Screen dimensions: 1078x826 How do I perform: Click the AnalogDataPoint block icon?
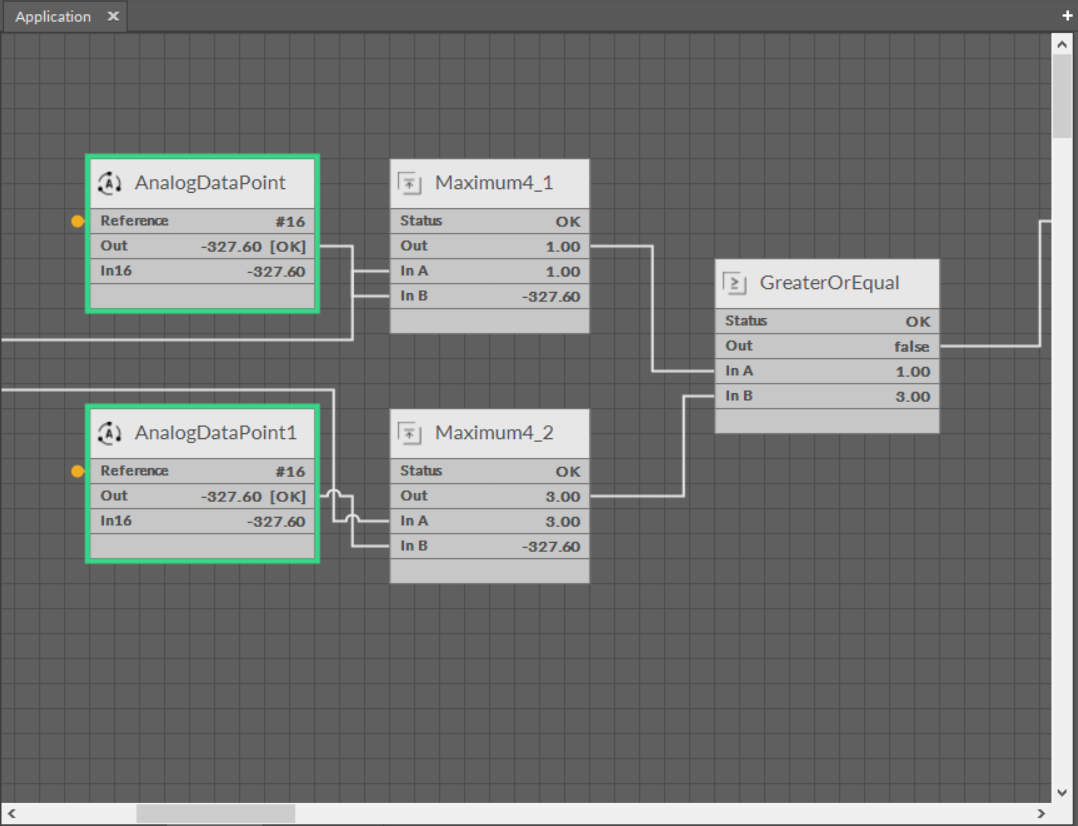(x=108, y=183)
